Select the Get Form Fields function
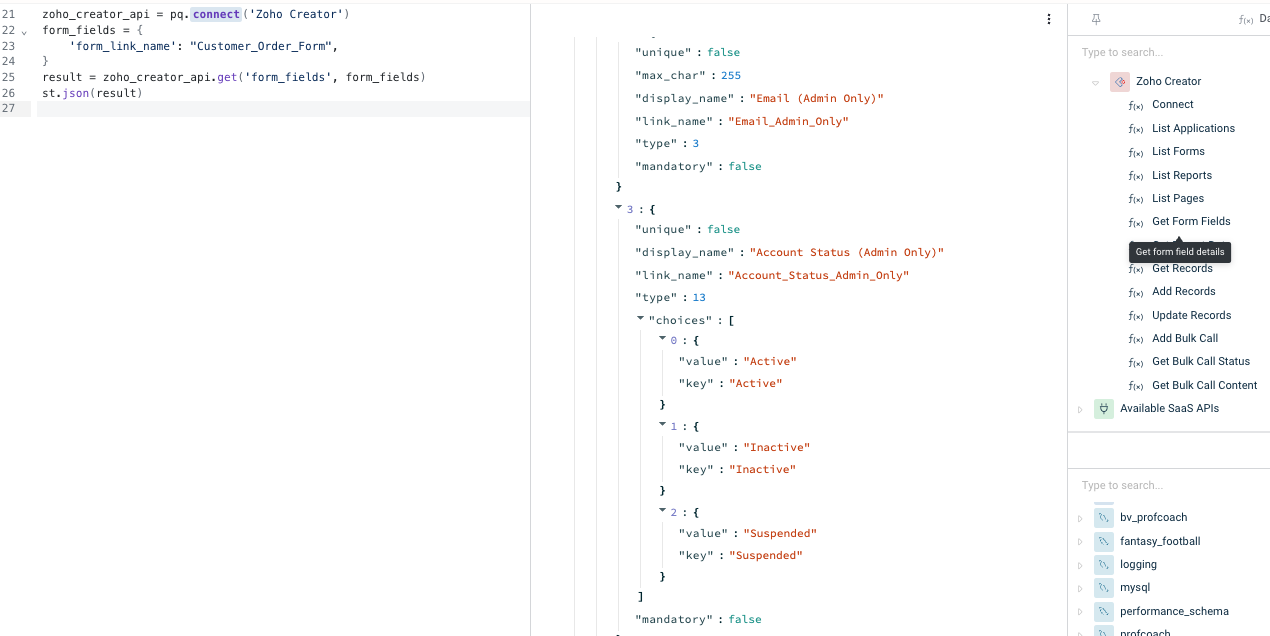Viewport: 1270px width, 636px height. pyautogui.click(x=1191, y=221)
